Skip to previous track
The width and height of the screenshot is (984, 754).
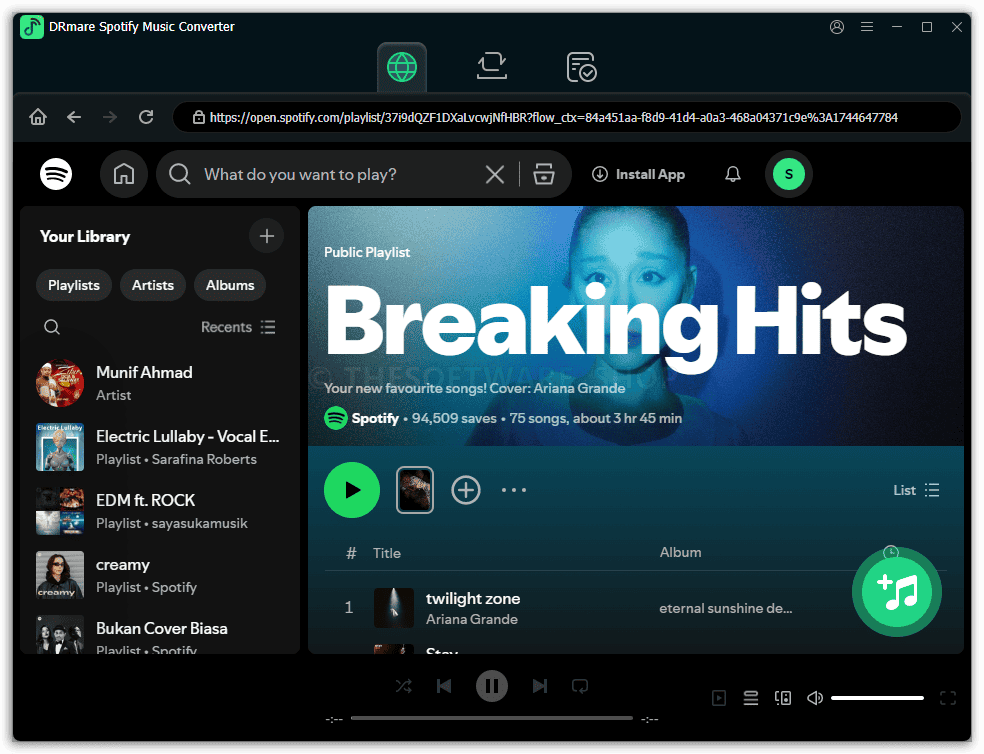point(444,686)
